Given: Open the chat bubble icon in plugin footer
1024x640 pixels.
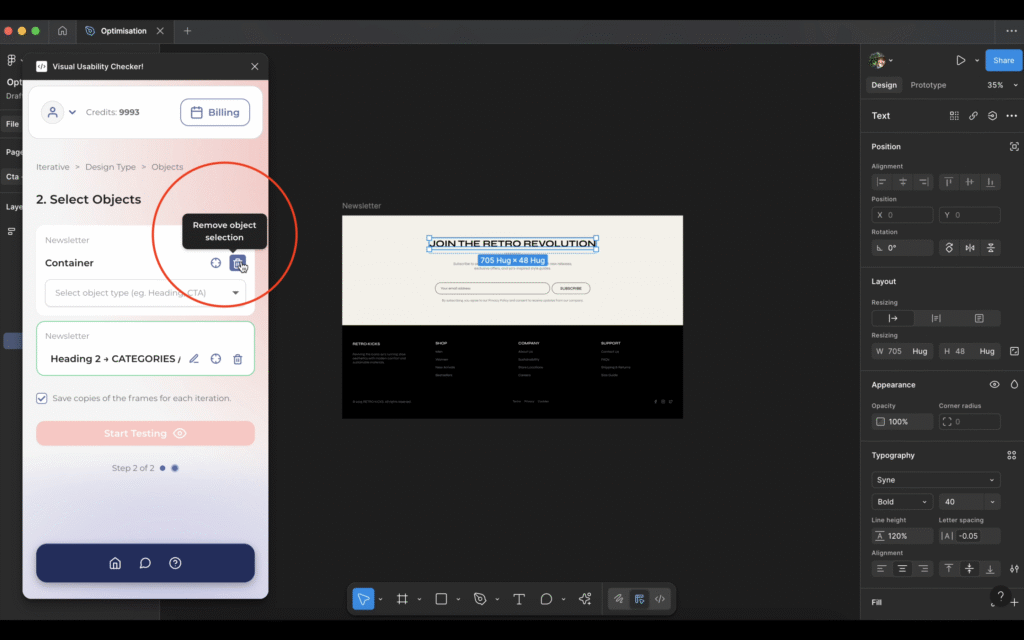Looking at the screenshot, I should click(x=145, y=563).
